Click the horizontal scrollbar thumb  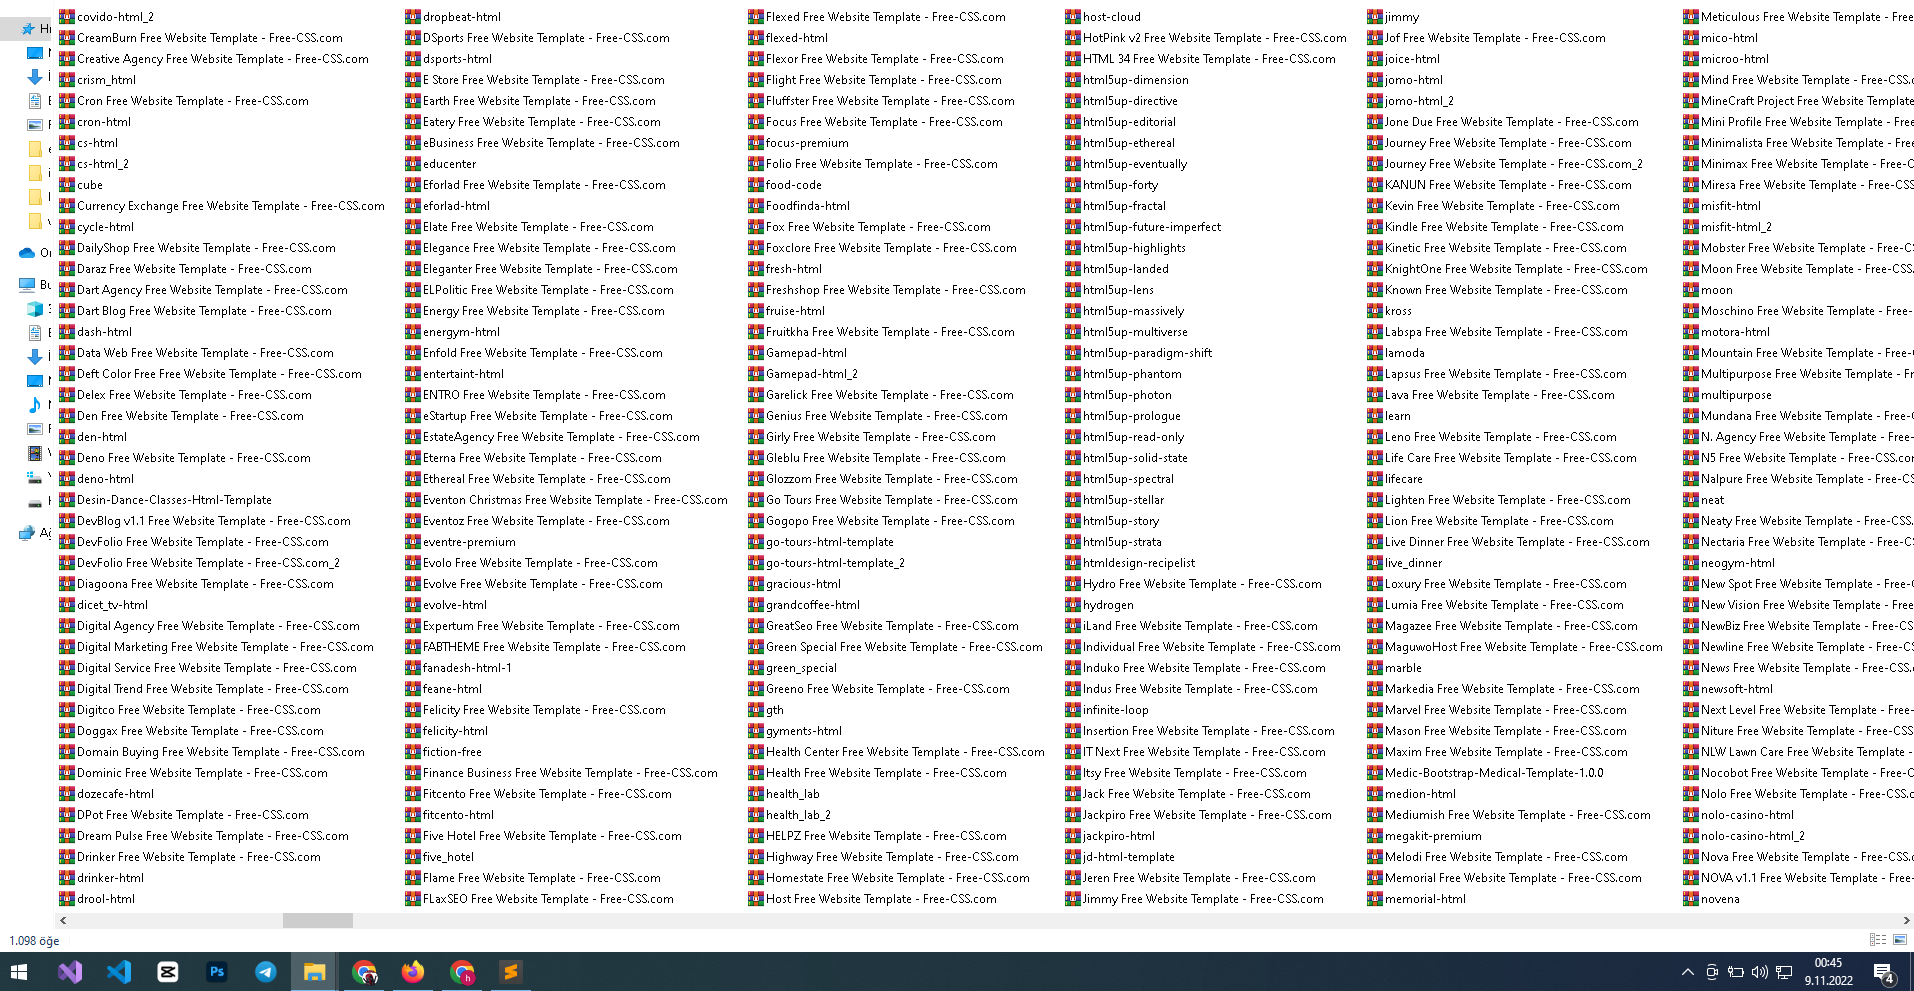click(x=318, y=920)
